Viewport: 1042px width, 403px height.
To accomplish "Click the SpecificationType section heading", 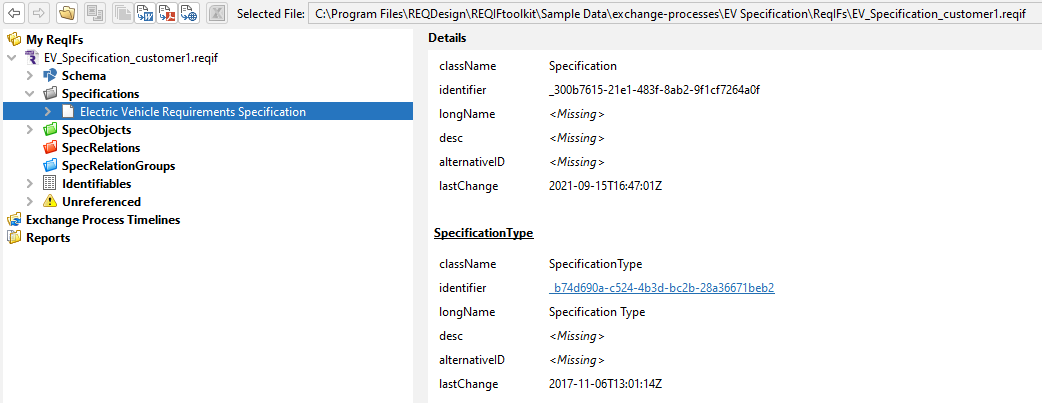I will pos(483,233).
